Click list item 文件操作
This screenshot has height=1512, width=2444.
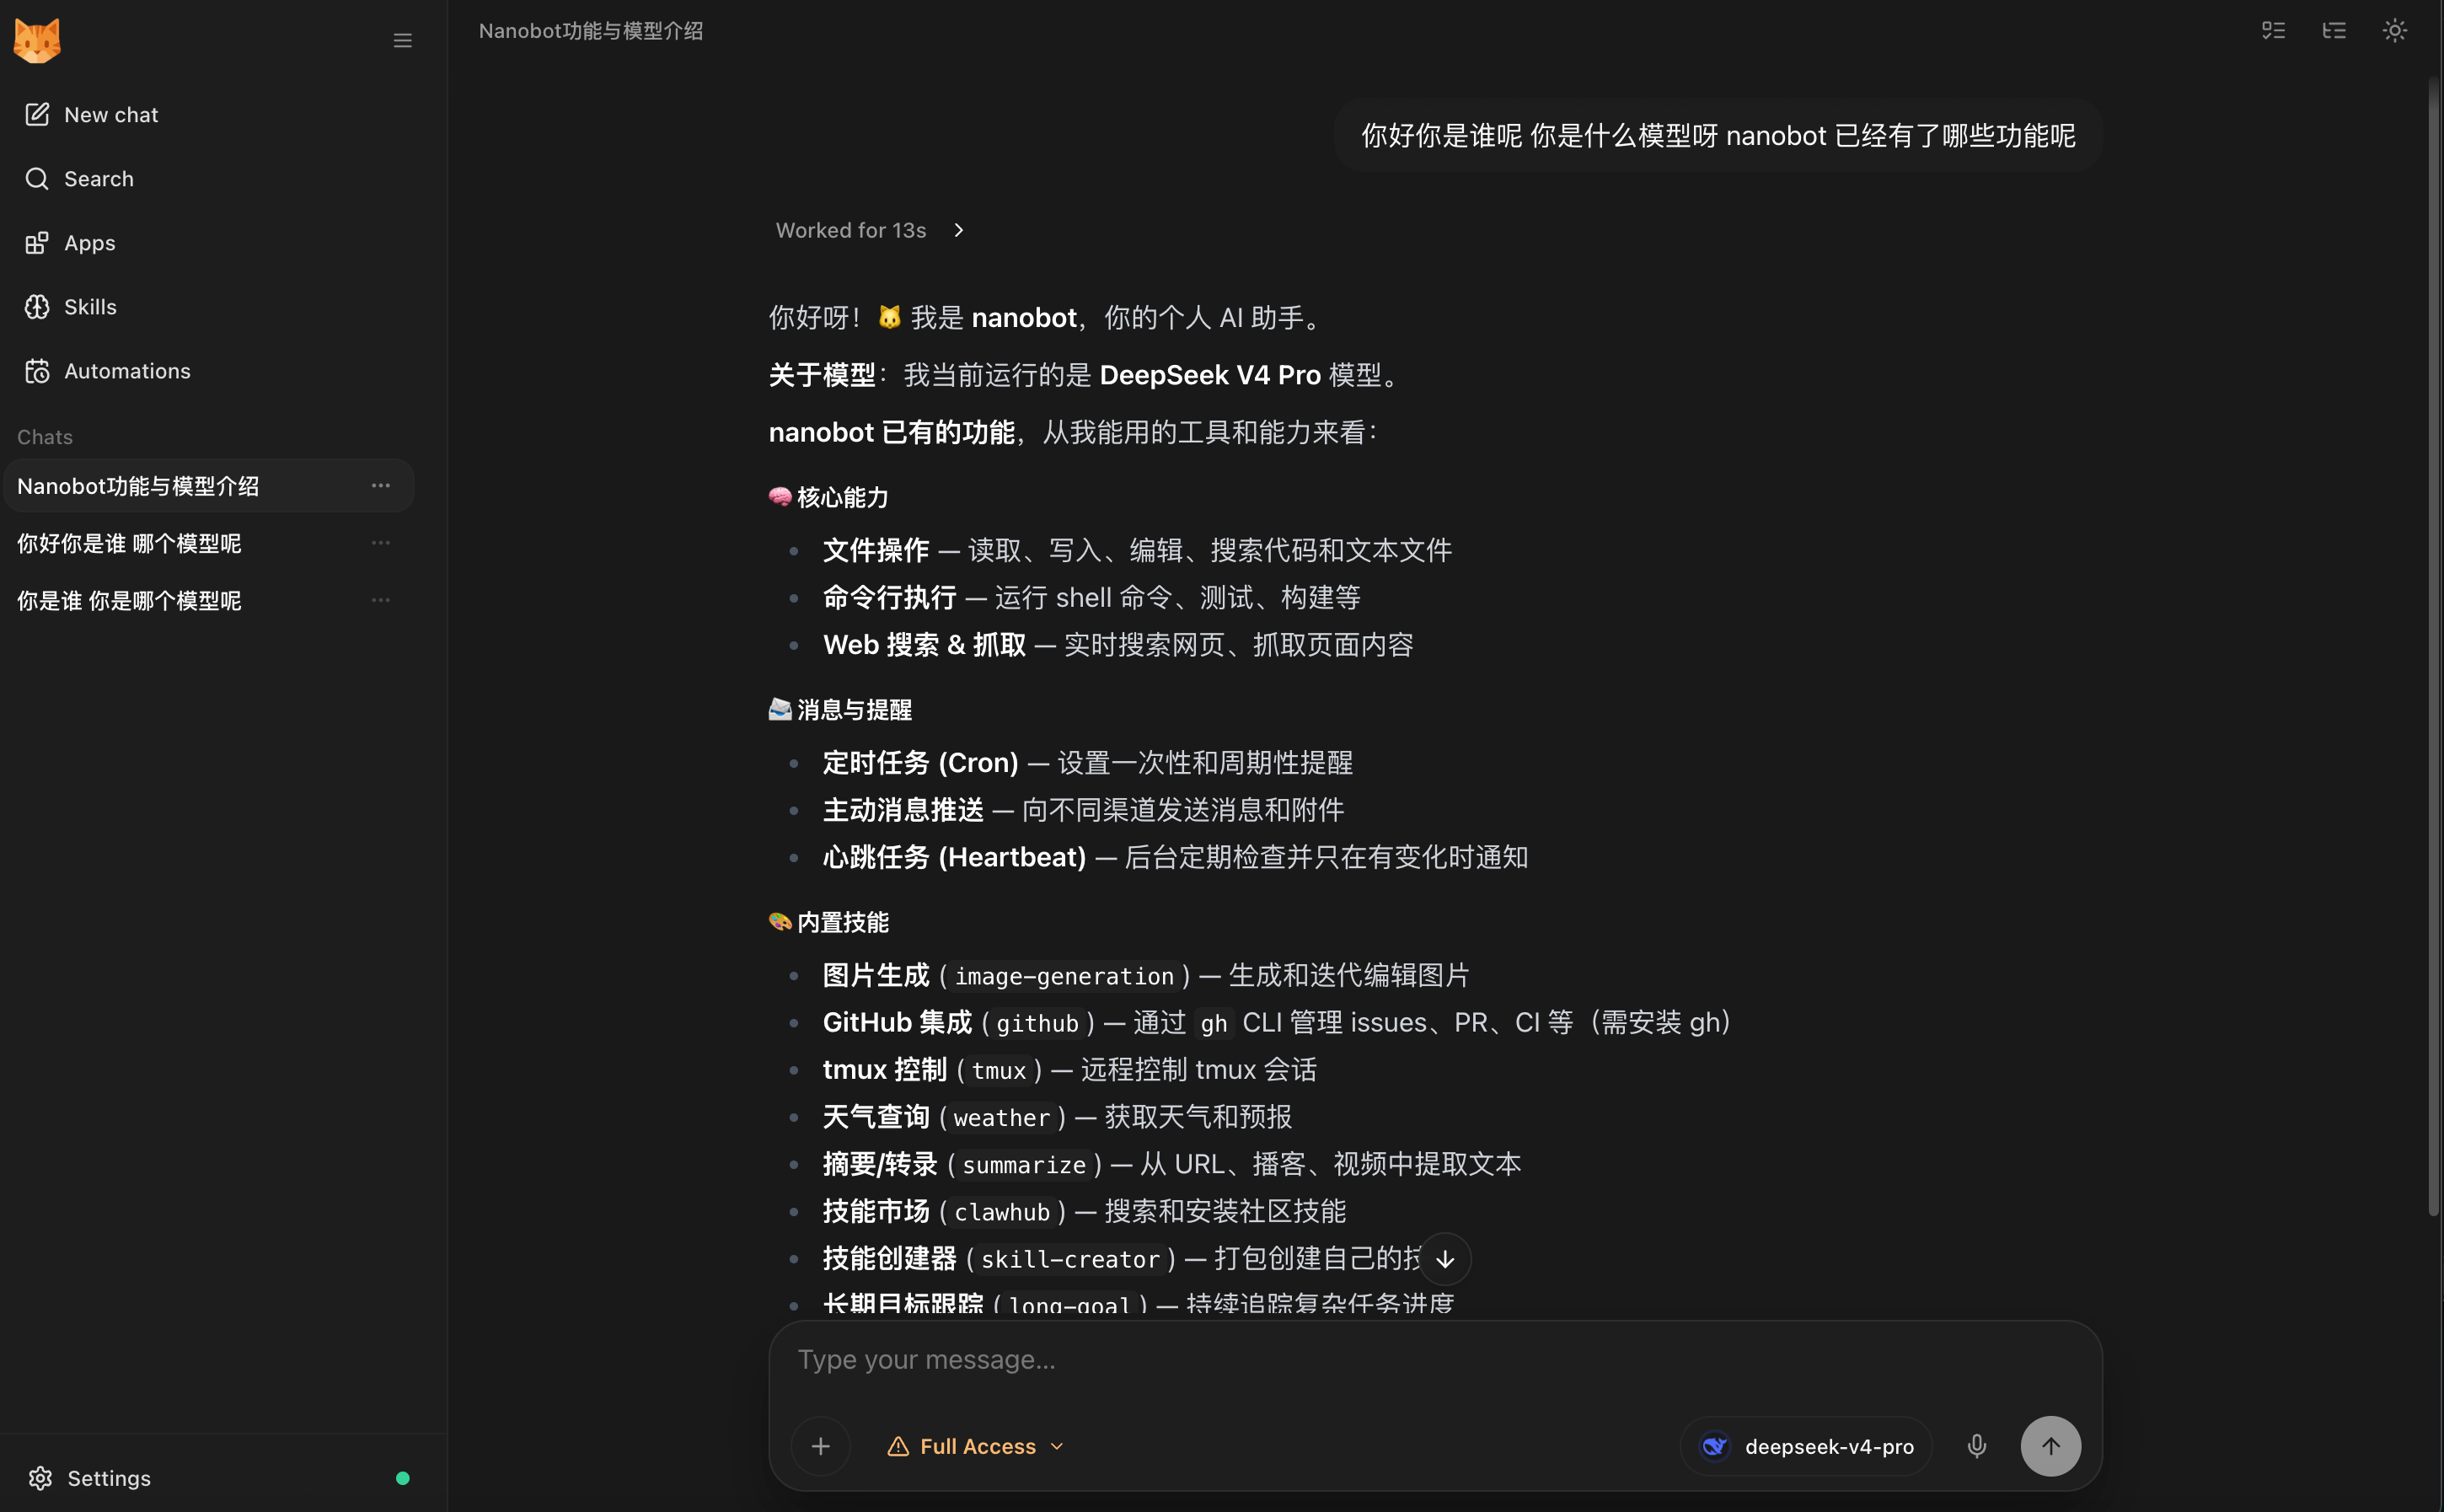point(1137,550)
